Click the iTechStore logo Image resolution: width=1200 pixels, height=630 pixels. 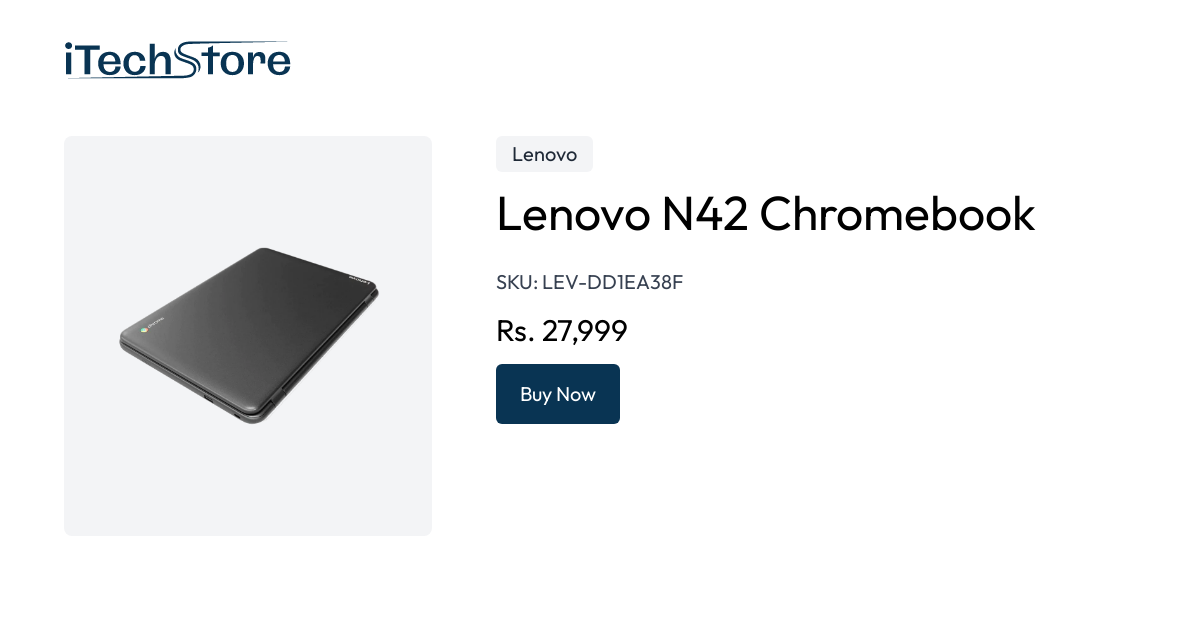(x=177, y=59)
